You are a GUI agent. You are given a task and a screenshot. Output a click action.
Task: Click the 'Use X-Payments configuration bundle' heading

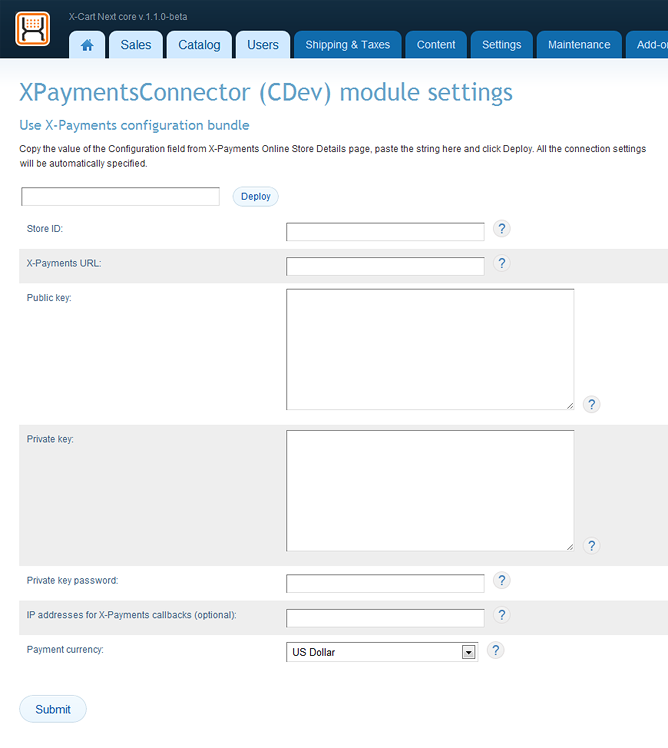134,125
